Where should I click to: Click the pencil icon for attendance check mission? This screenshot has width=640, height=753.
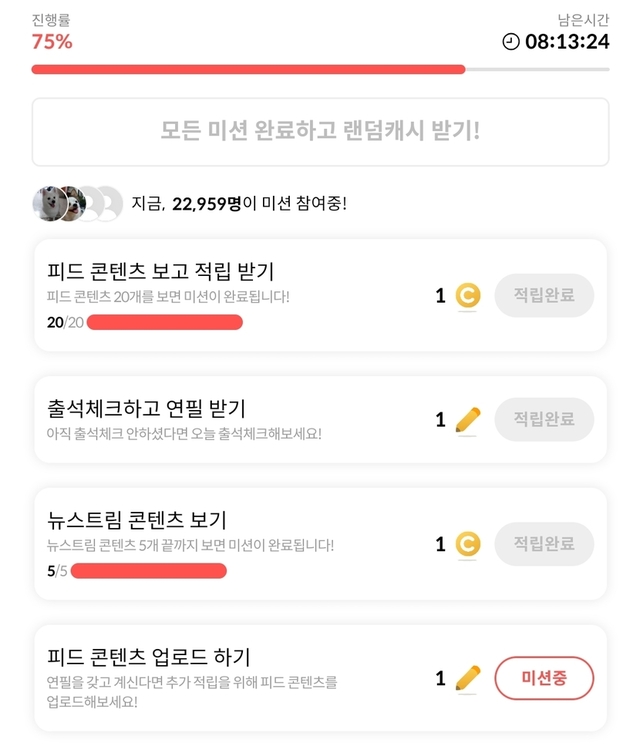coord(467,421)
